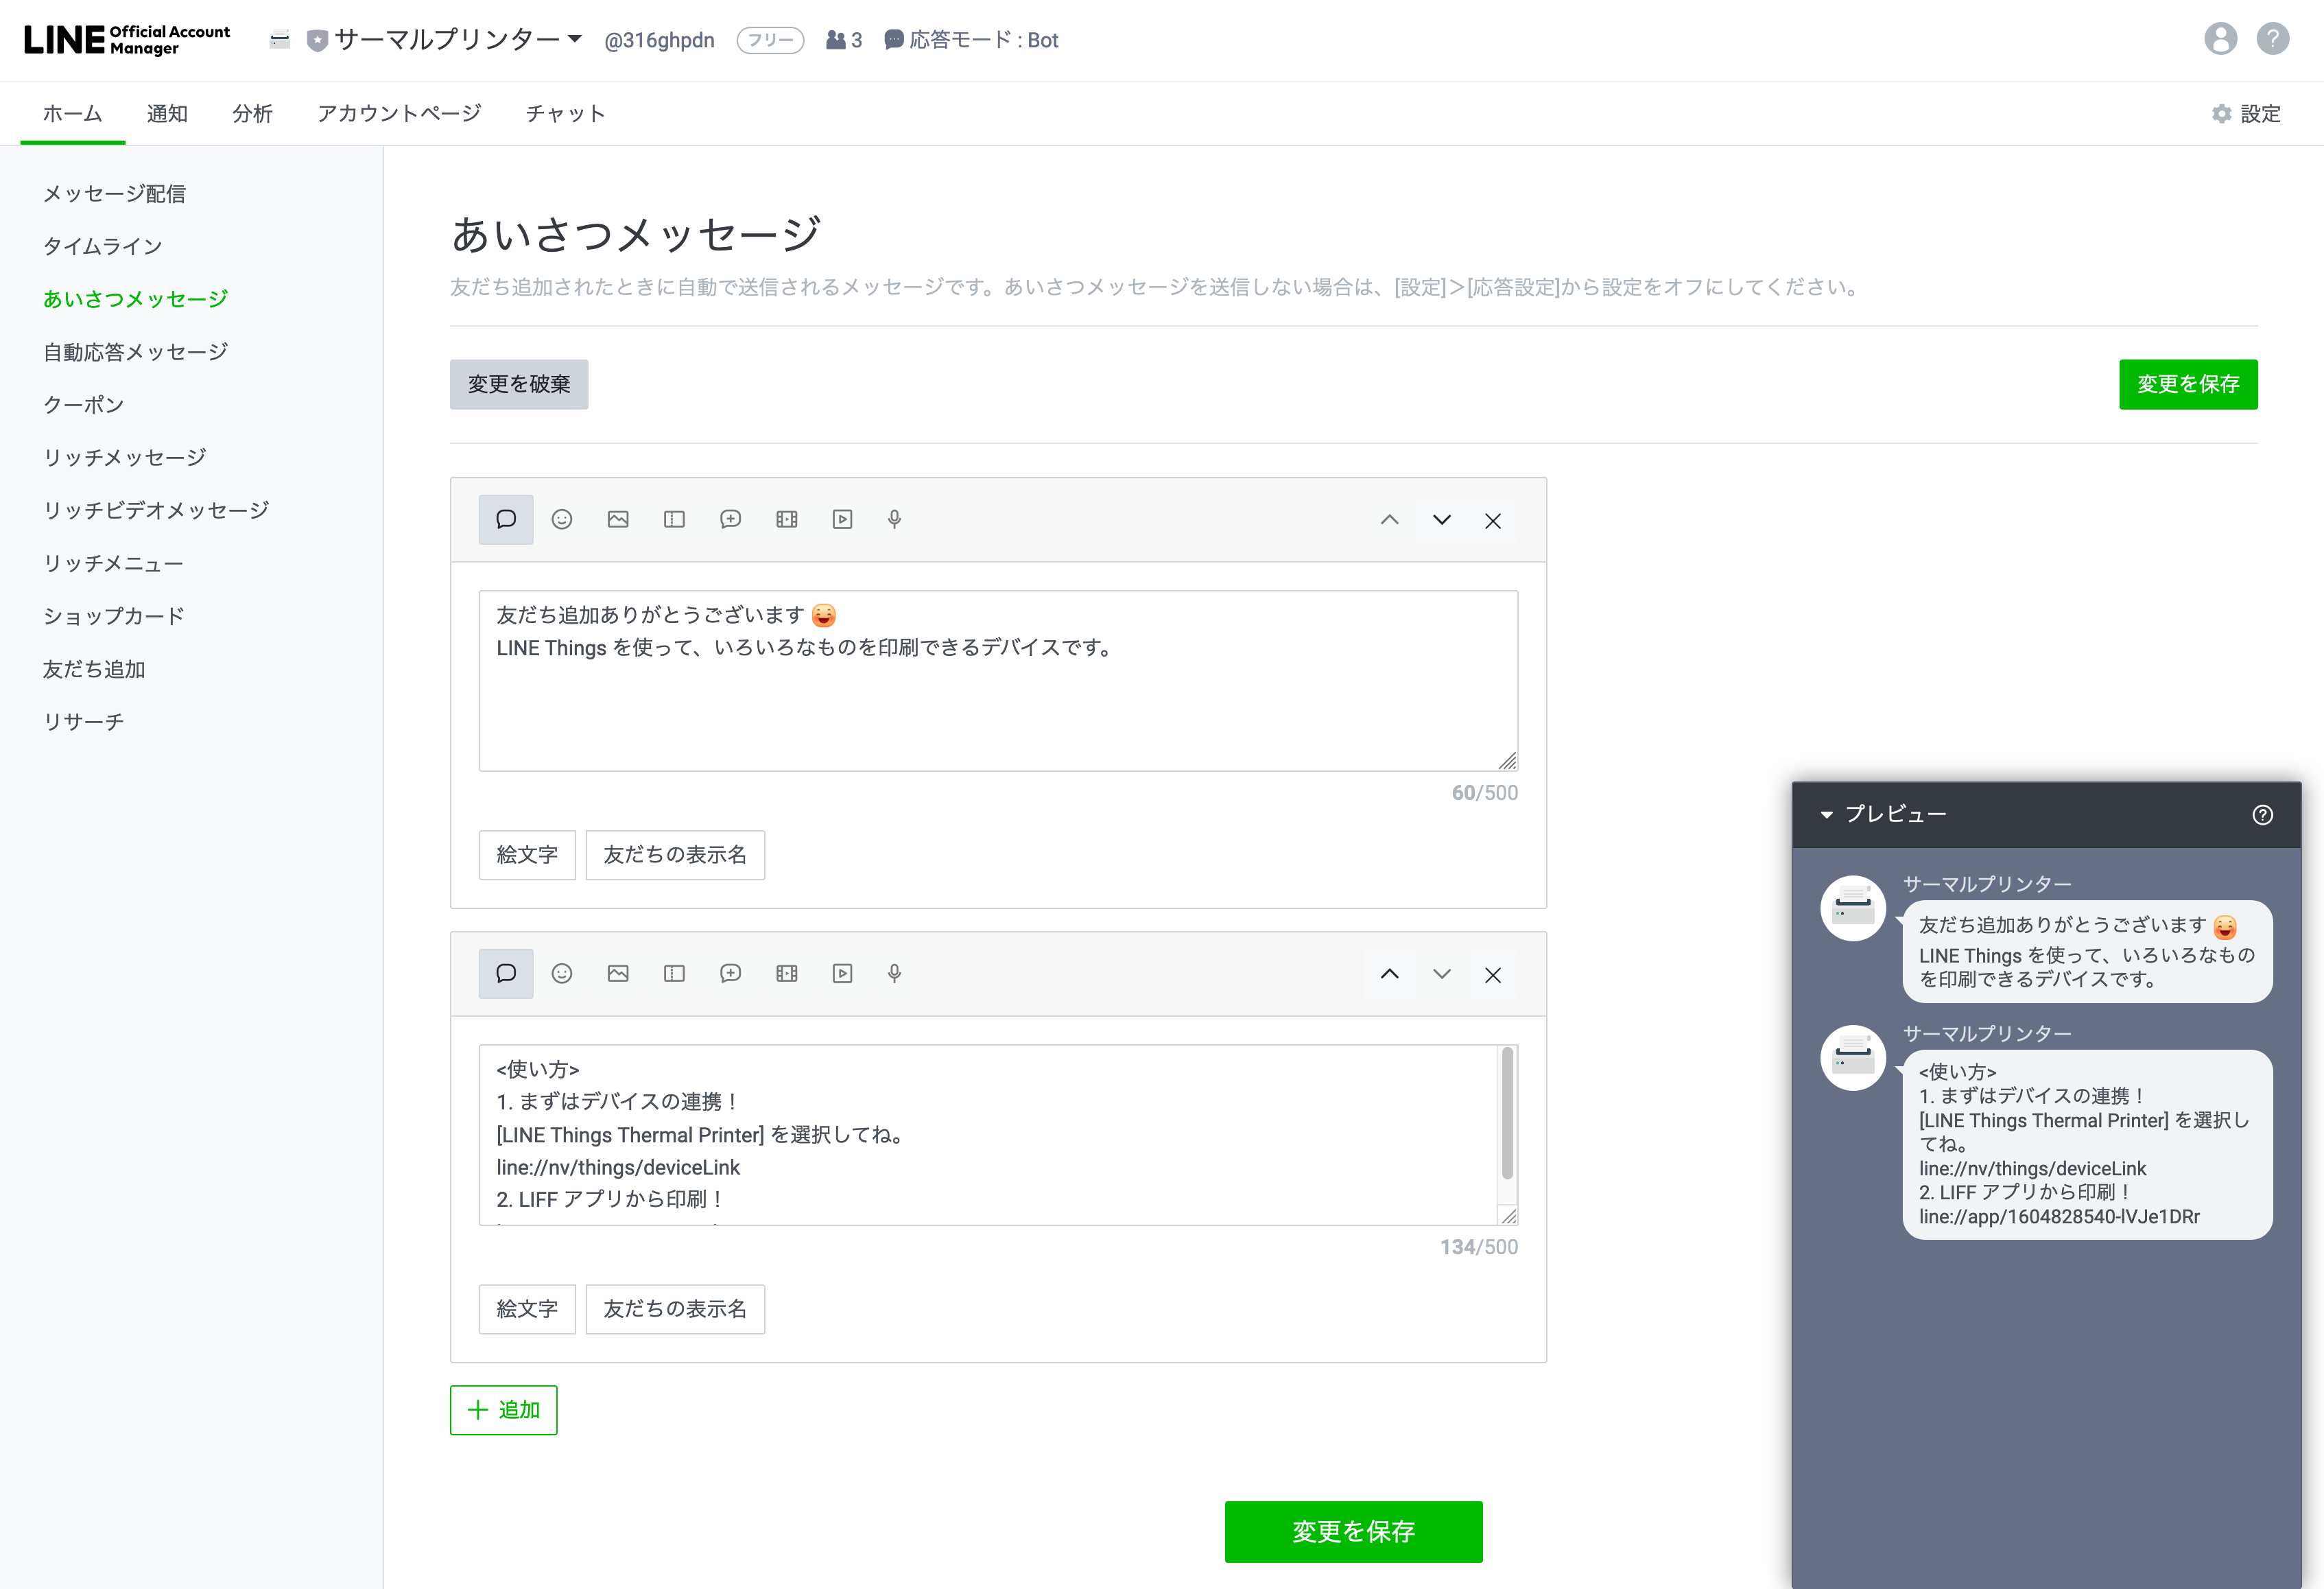Click voice message microphone icon in second toolbar
This screenshot has width=2324, height=1589.
click(894, 973)
